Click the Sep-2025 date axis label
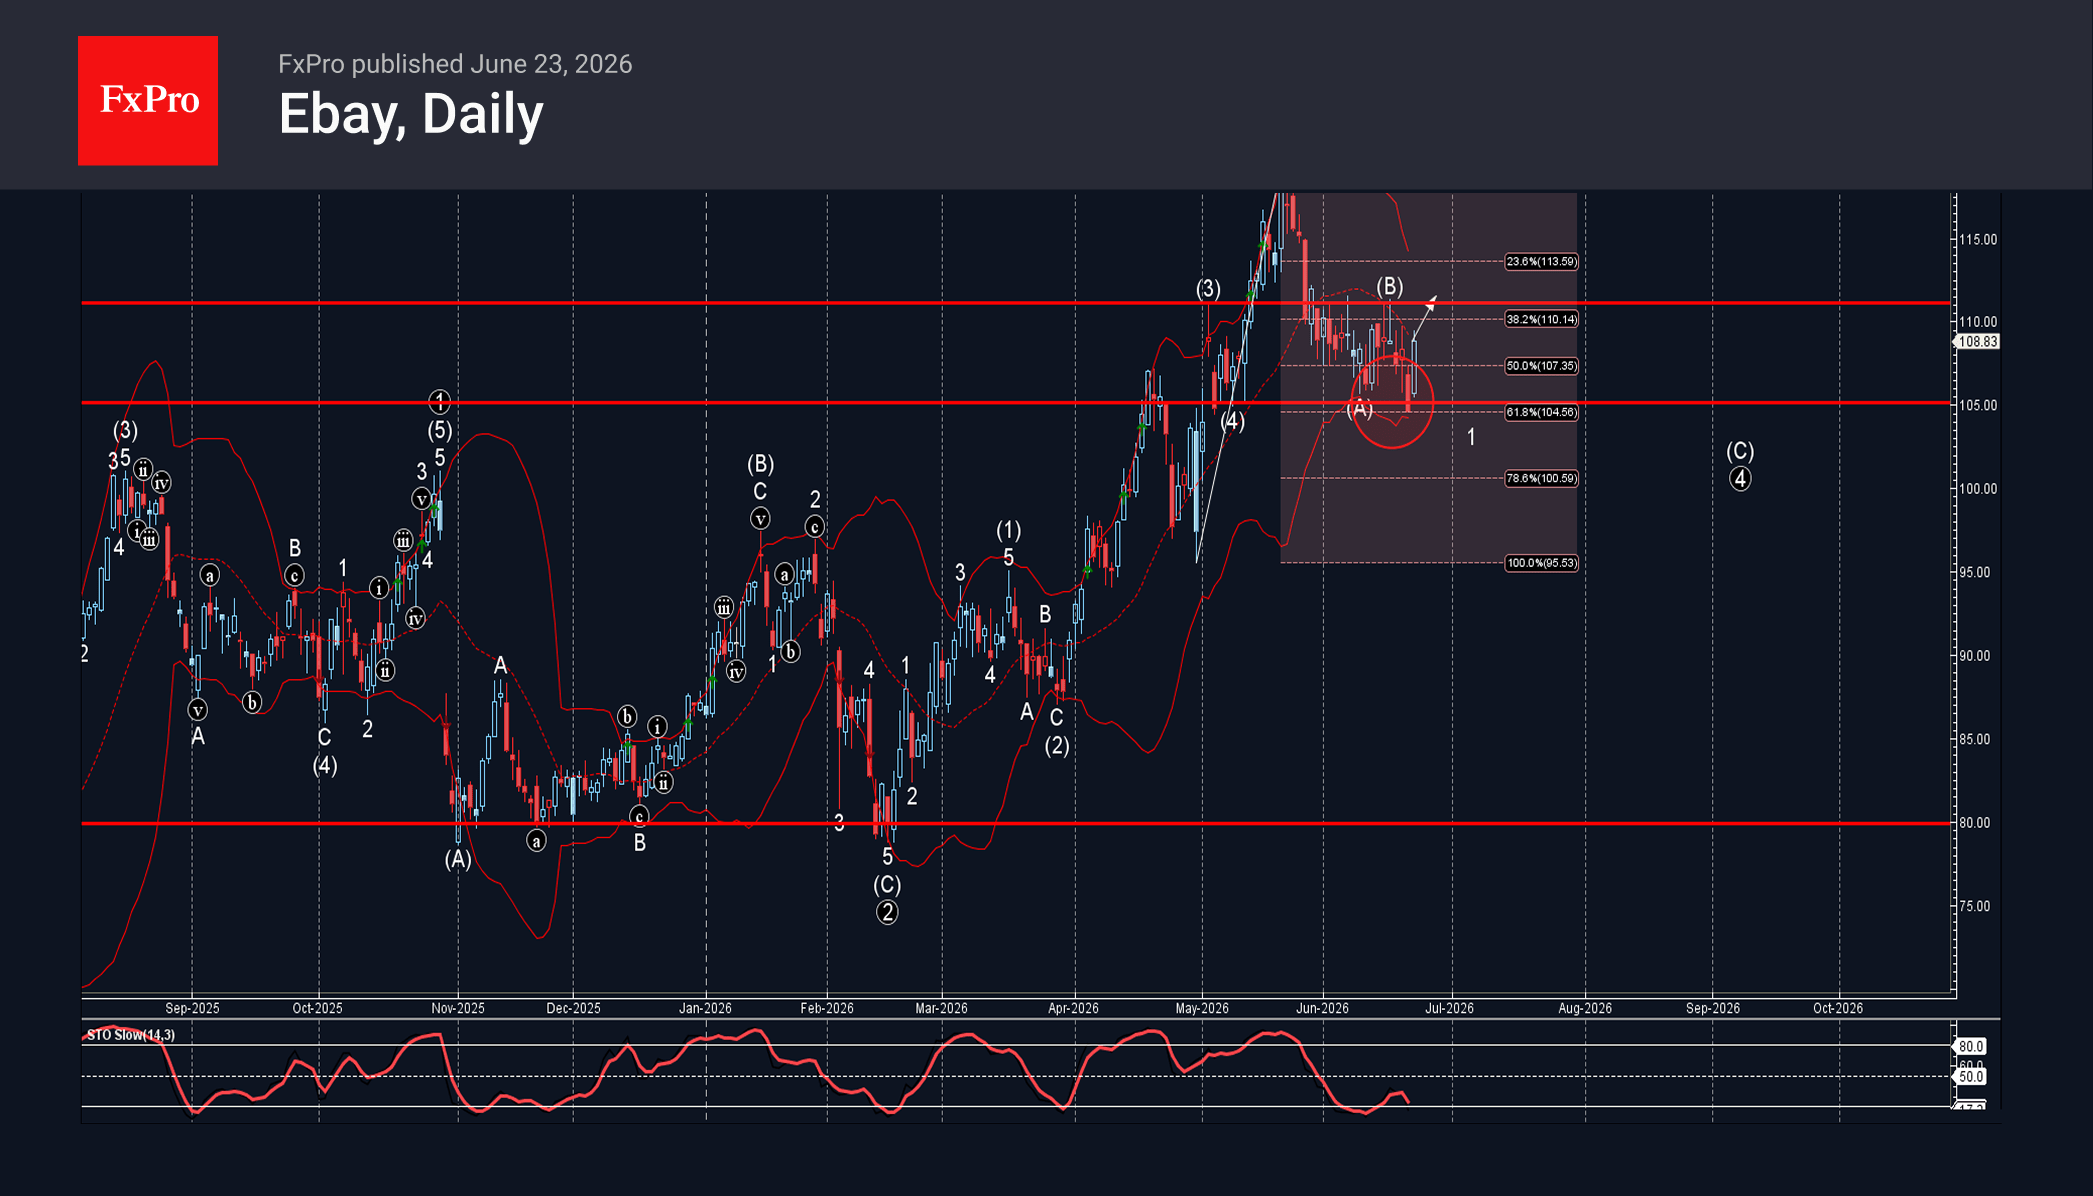 [192, 1008]
